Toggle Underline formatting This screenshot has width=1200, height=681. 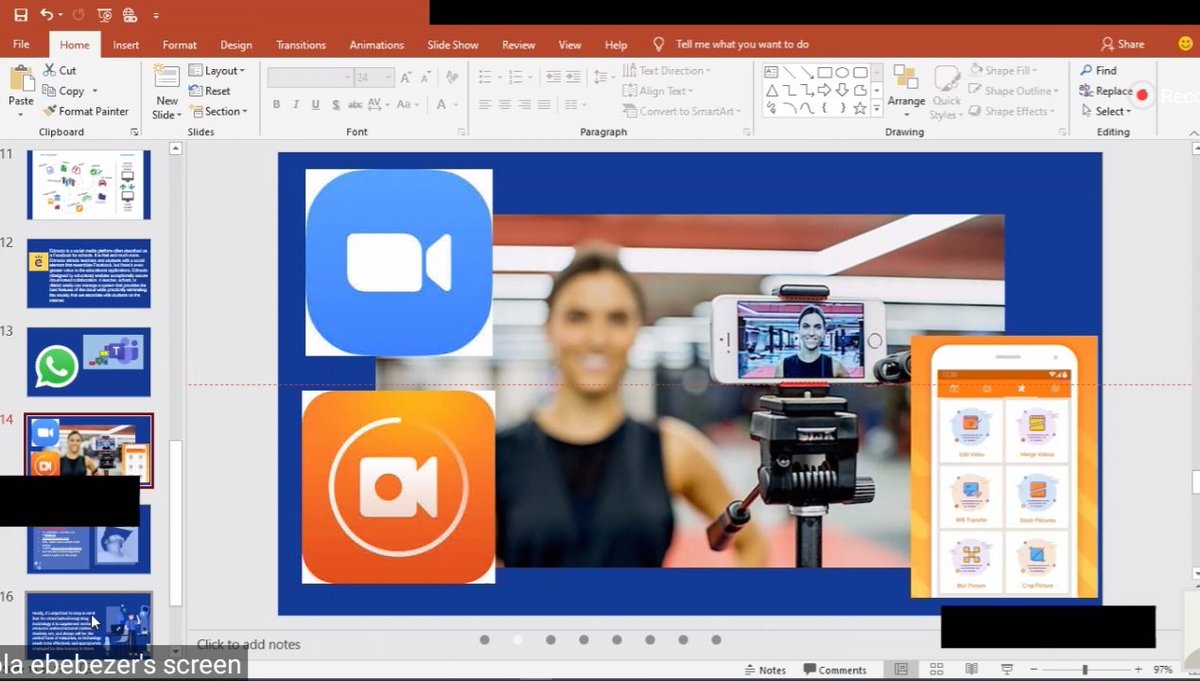click(x=315, y=104)
